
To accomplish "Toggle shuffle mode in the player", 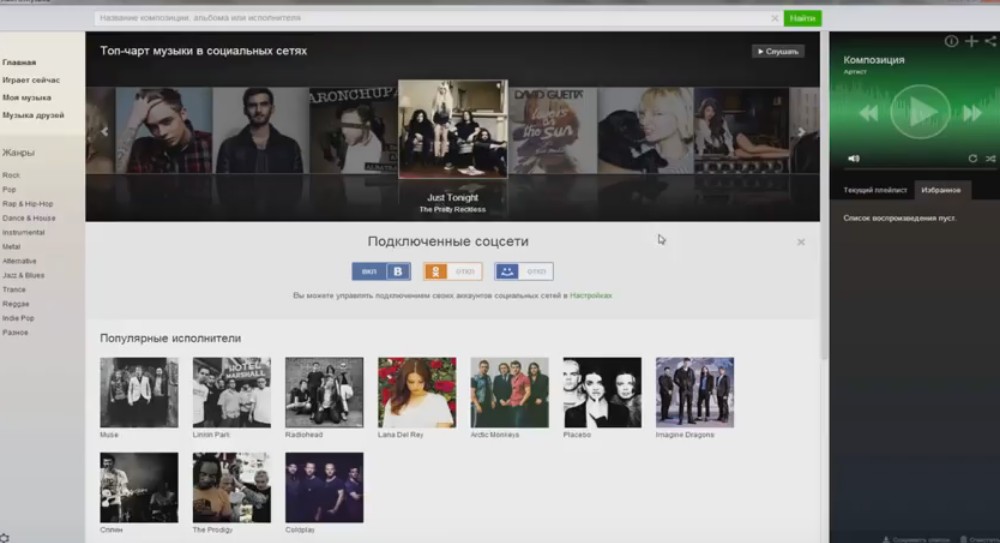I will 990,158.
